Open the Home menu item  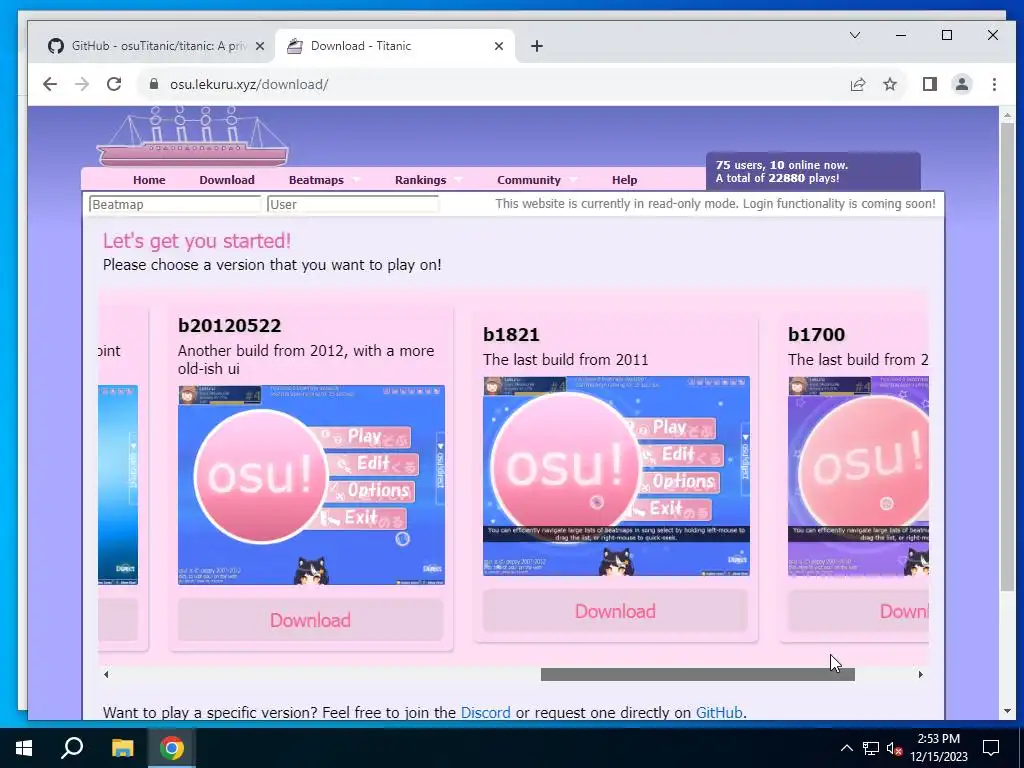coord(149,180)
